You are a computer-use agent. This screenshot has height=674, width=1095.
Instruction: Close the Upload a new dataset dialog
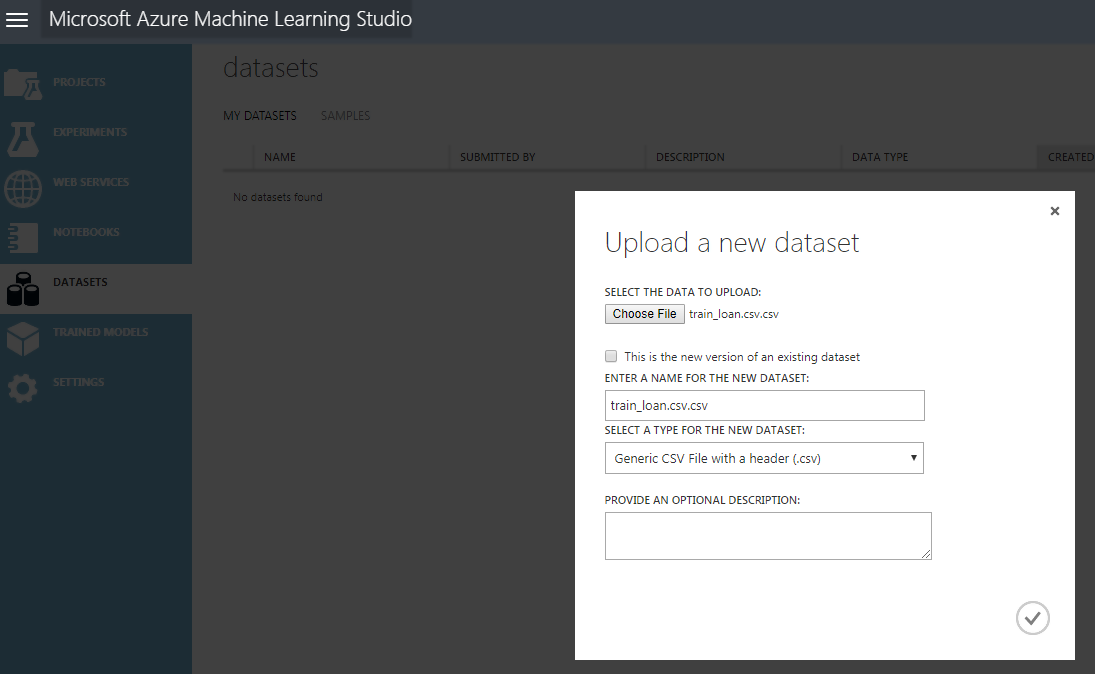click(x=1054, y=211)
